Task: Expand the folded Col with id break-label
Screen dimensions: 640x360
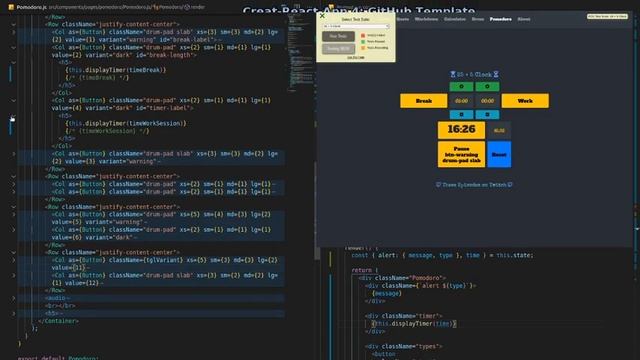Action: (13, 32)
